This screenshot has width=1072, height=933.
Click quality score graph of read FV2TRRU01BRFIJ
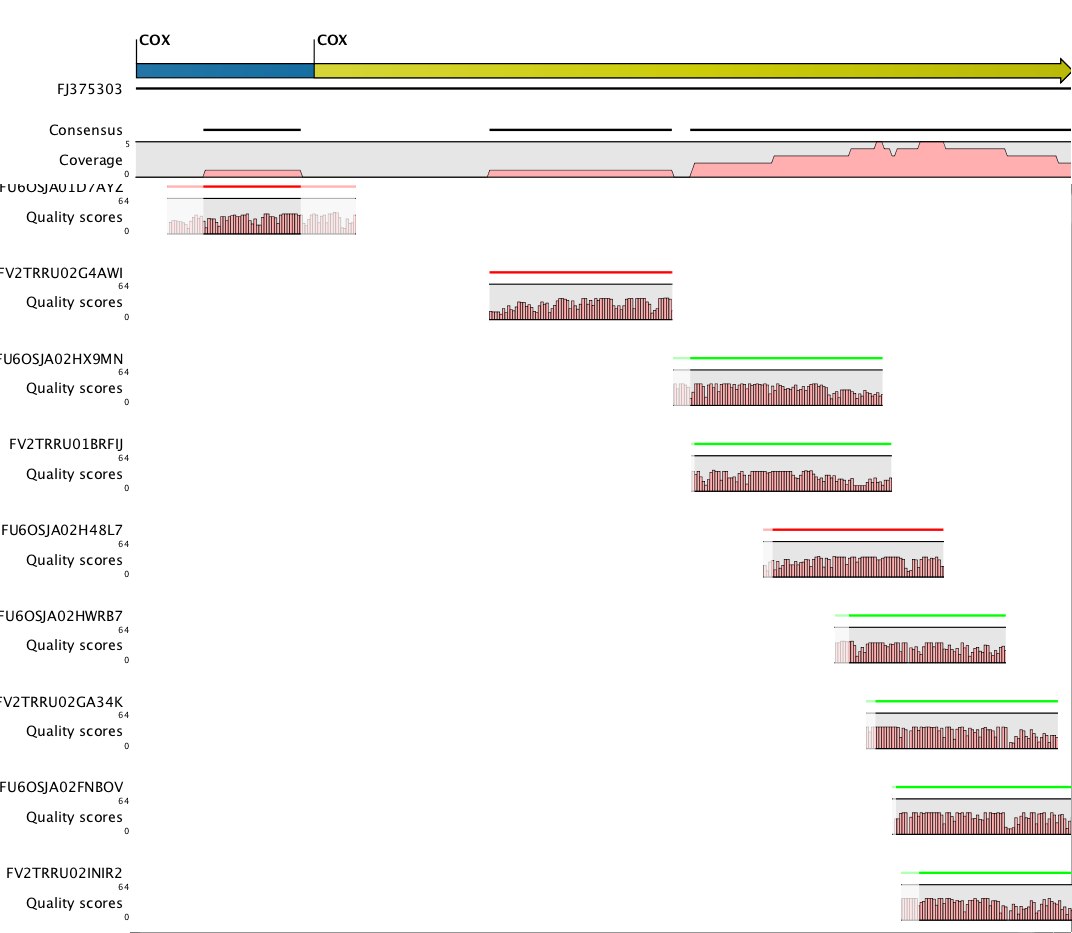[791, 476]
